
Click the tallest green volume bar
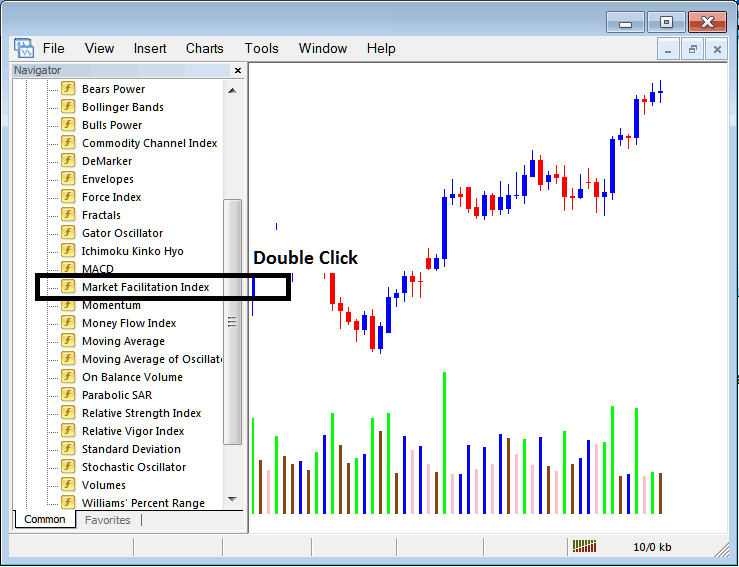[444, 443]
